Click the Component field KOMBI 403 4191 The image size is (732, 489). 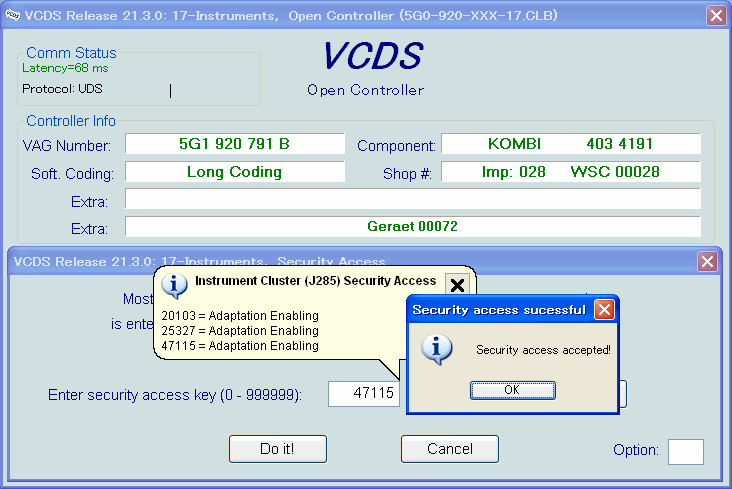click(570, 143)
